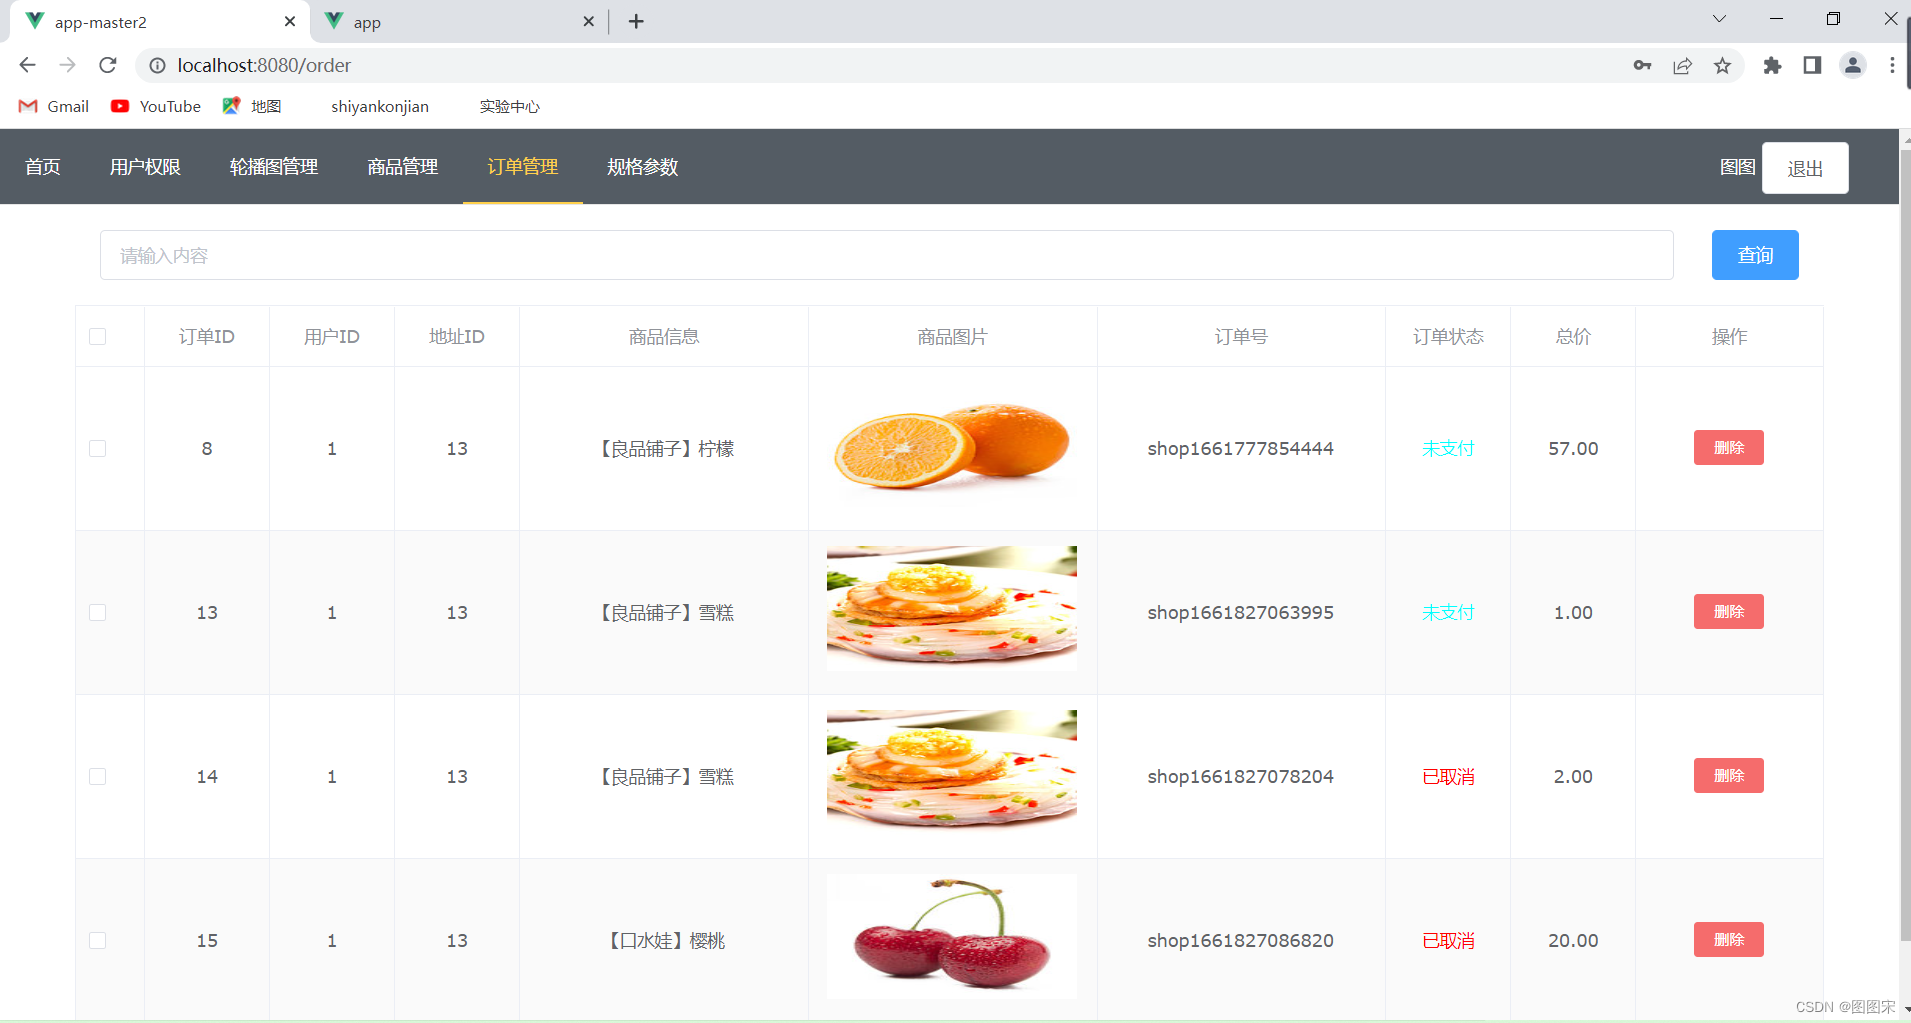Image resolution: width=1911 pixels, height=1023 pixels.
Task: Open the browser share menu icon
Action: click(x=1683, y=65)
